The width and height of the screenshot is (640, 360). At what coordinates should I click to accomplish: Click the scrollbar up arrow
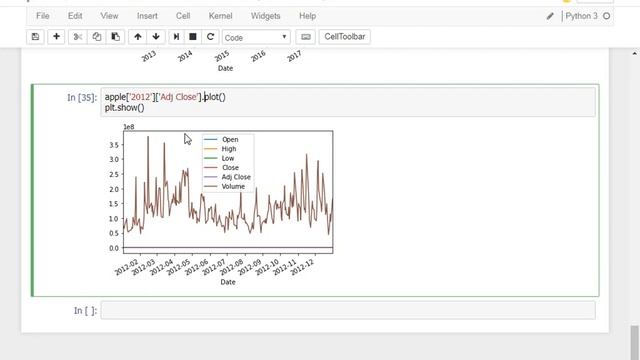pyautogui.click(x=634, y=53)
